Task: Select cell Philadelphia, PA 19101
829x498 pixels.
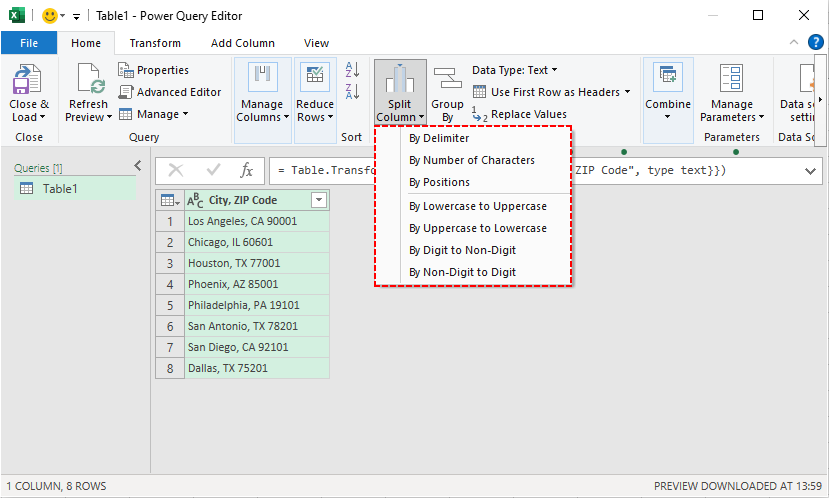Action: 257,305
